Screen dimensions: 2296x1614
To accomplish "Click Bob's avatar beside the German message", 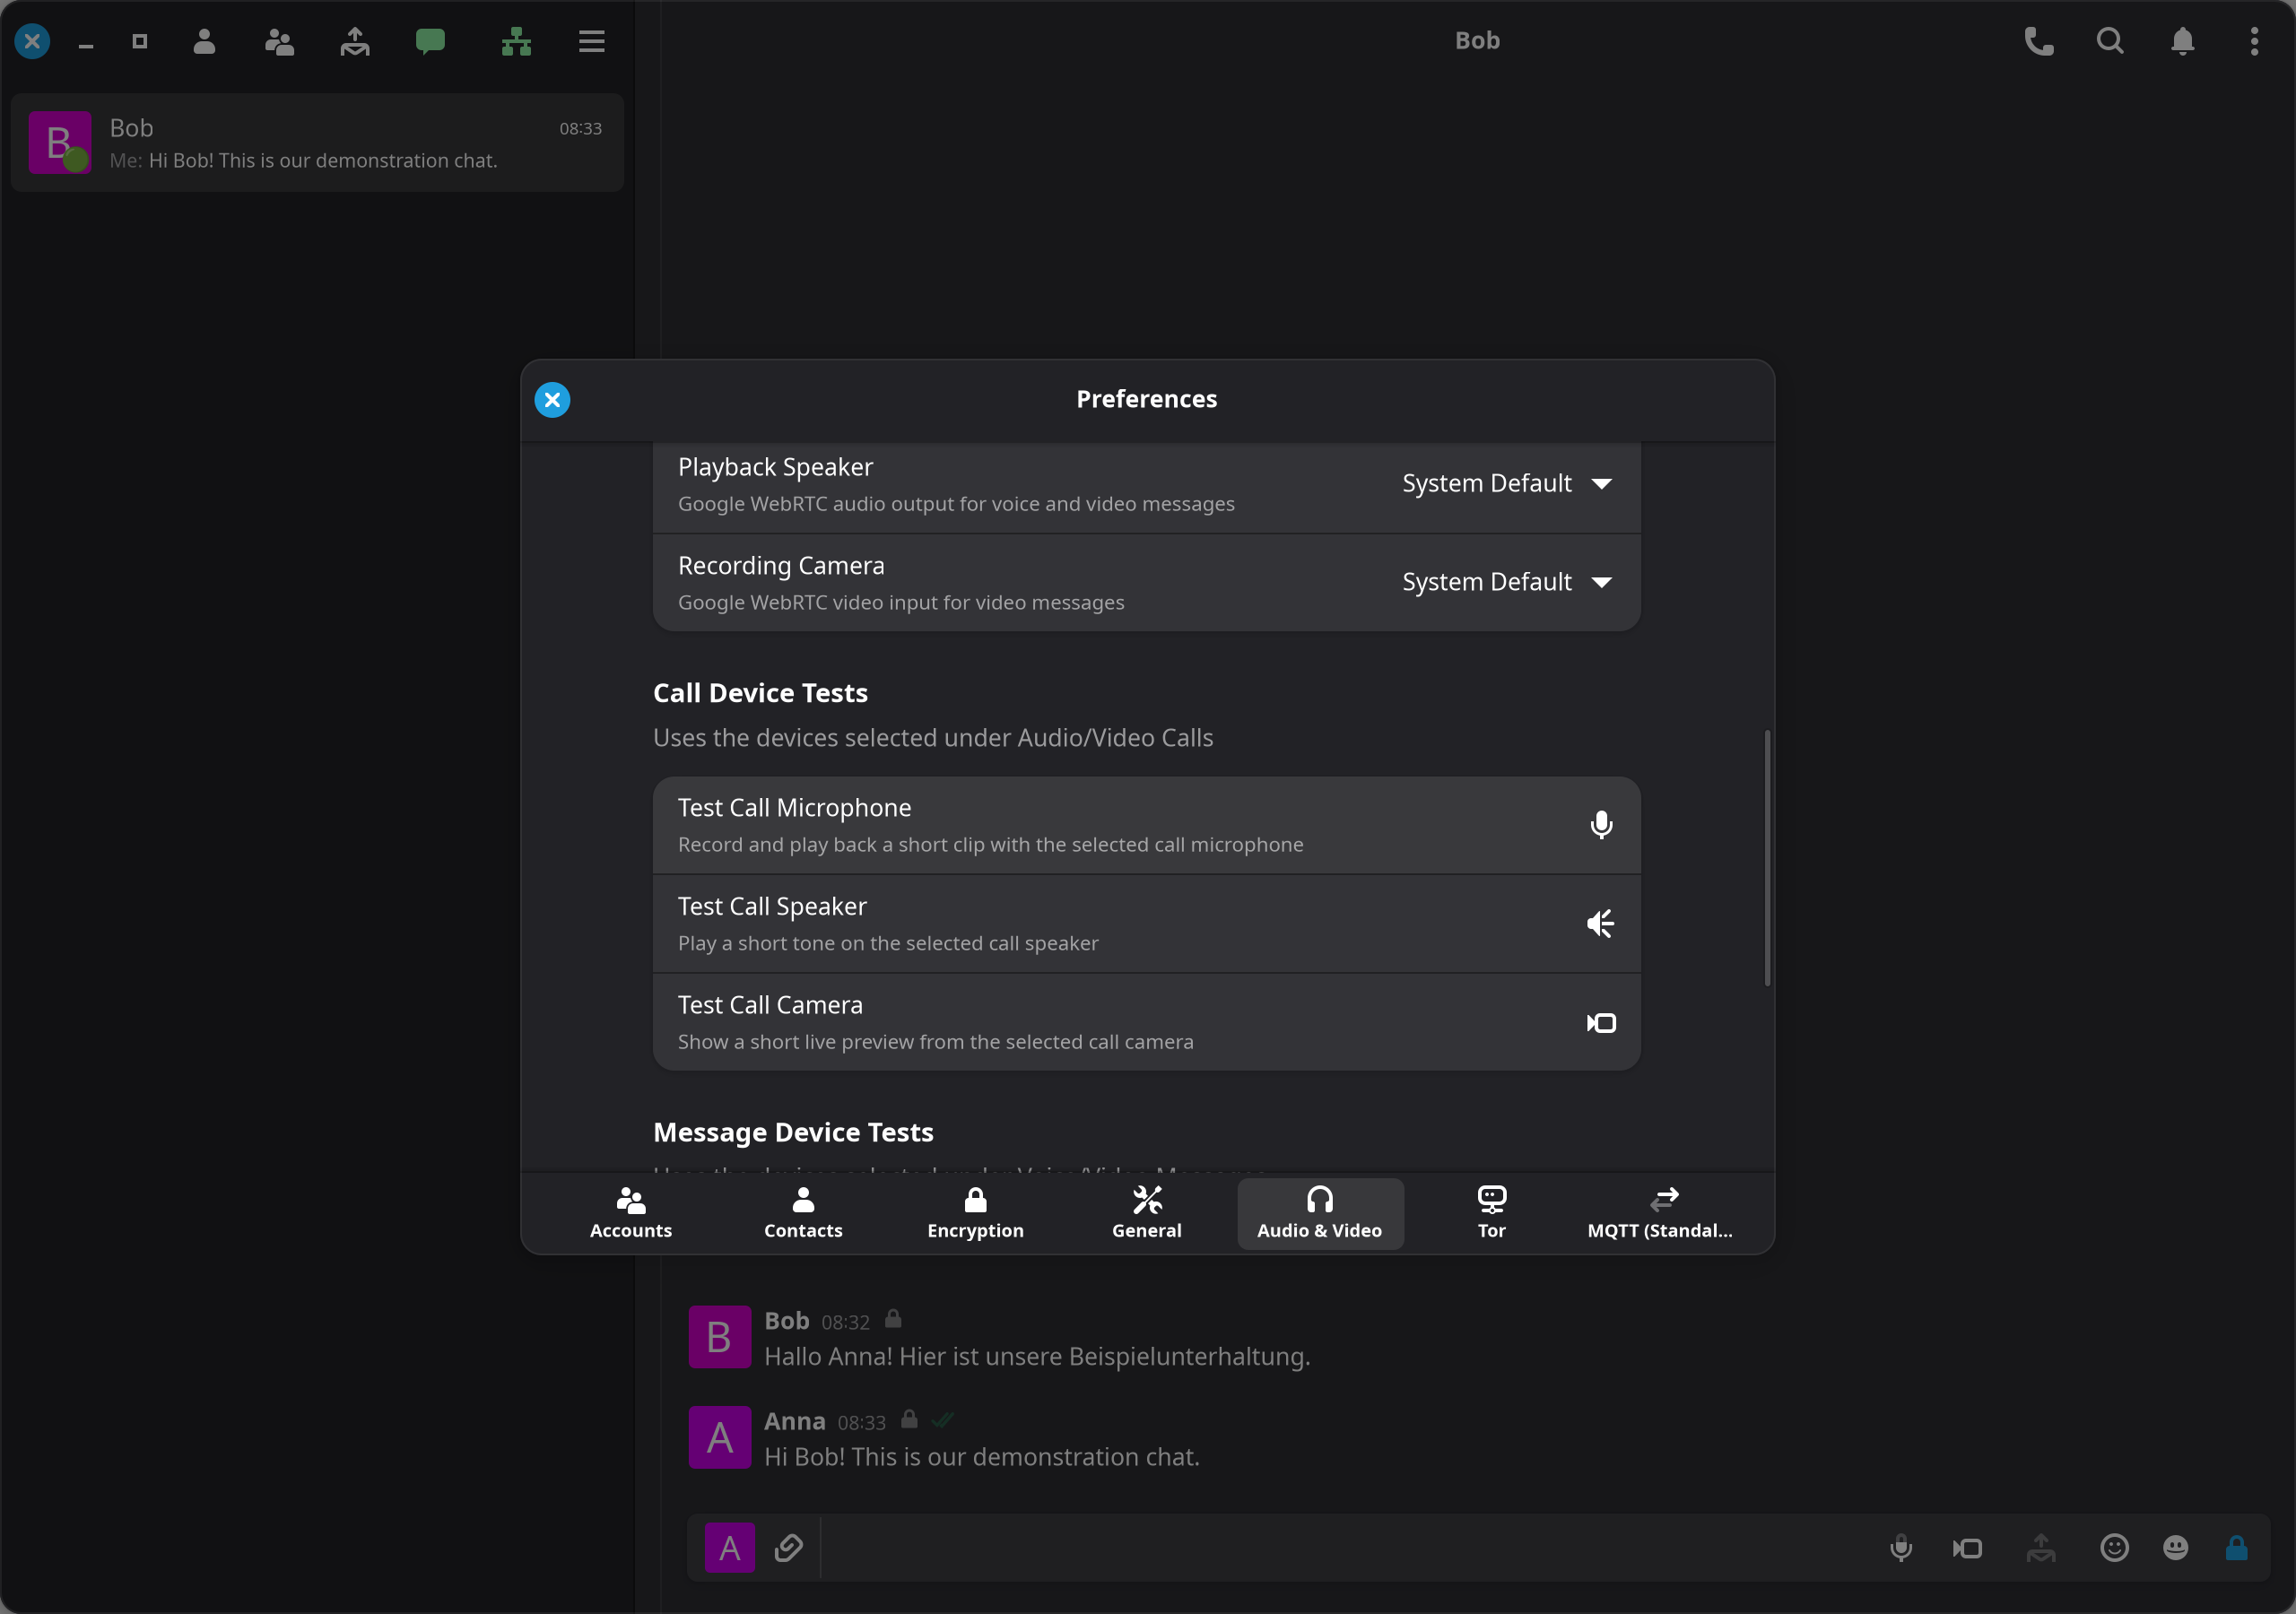I will 720,1337.
